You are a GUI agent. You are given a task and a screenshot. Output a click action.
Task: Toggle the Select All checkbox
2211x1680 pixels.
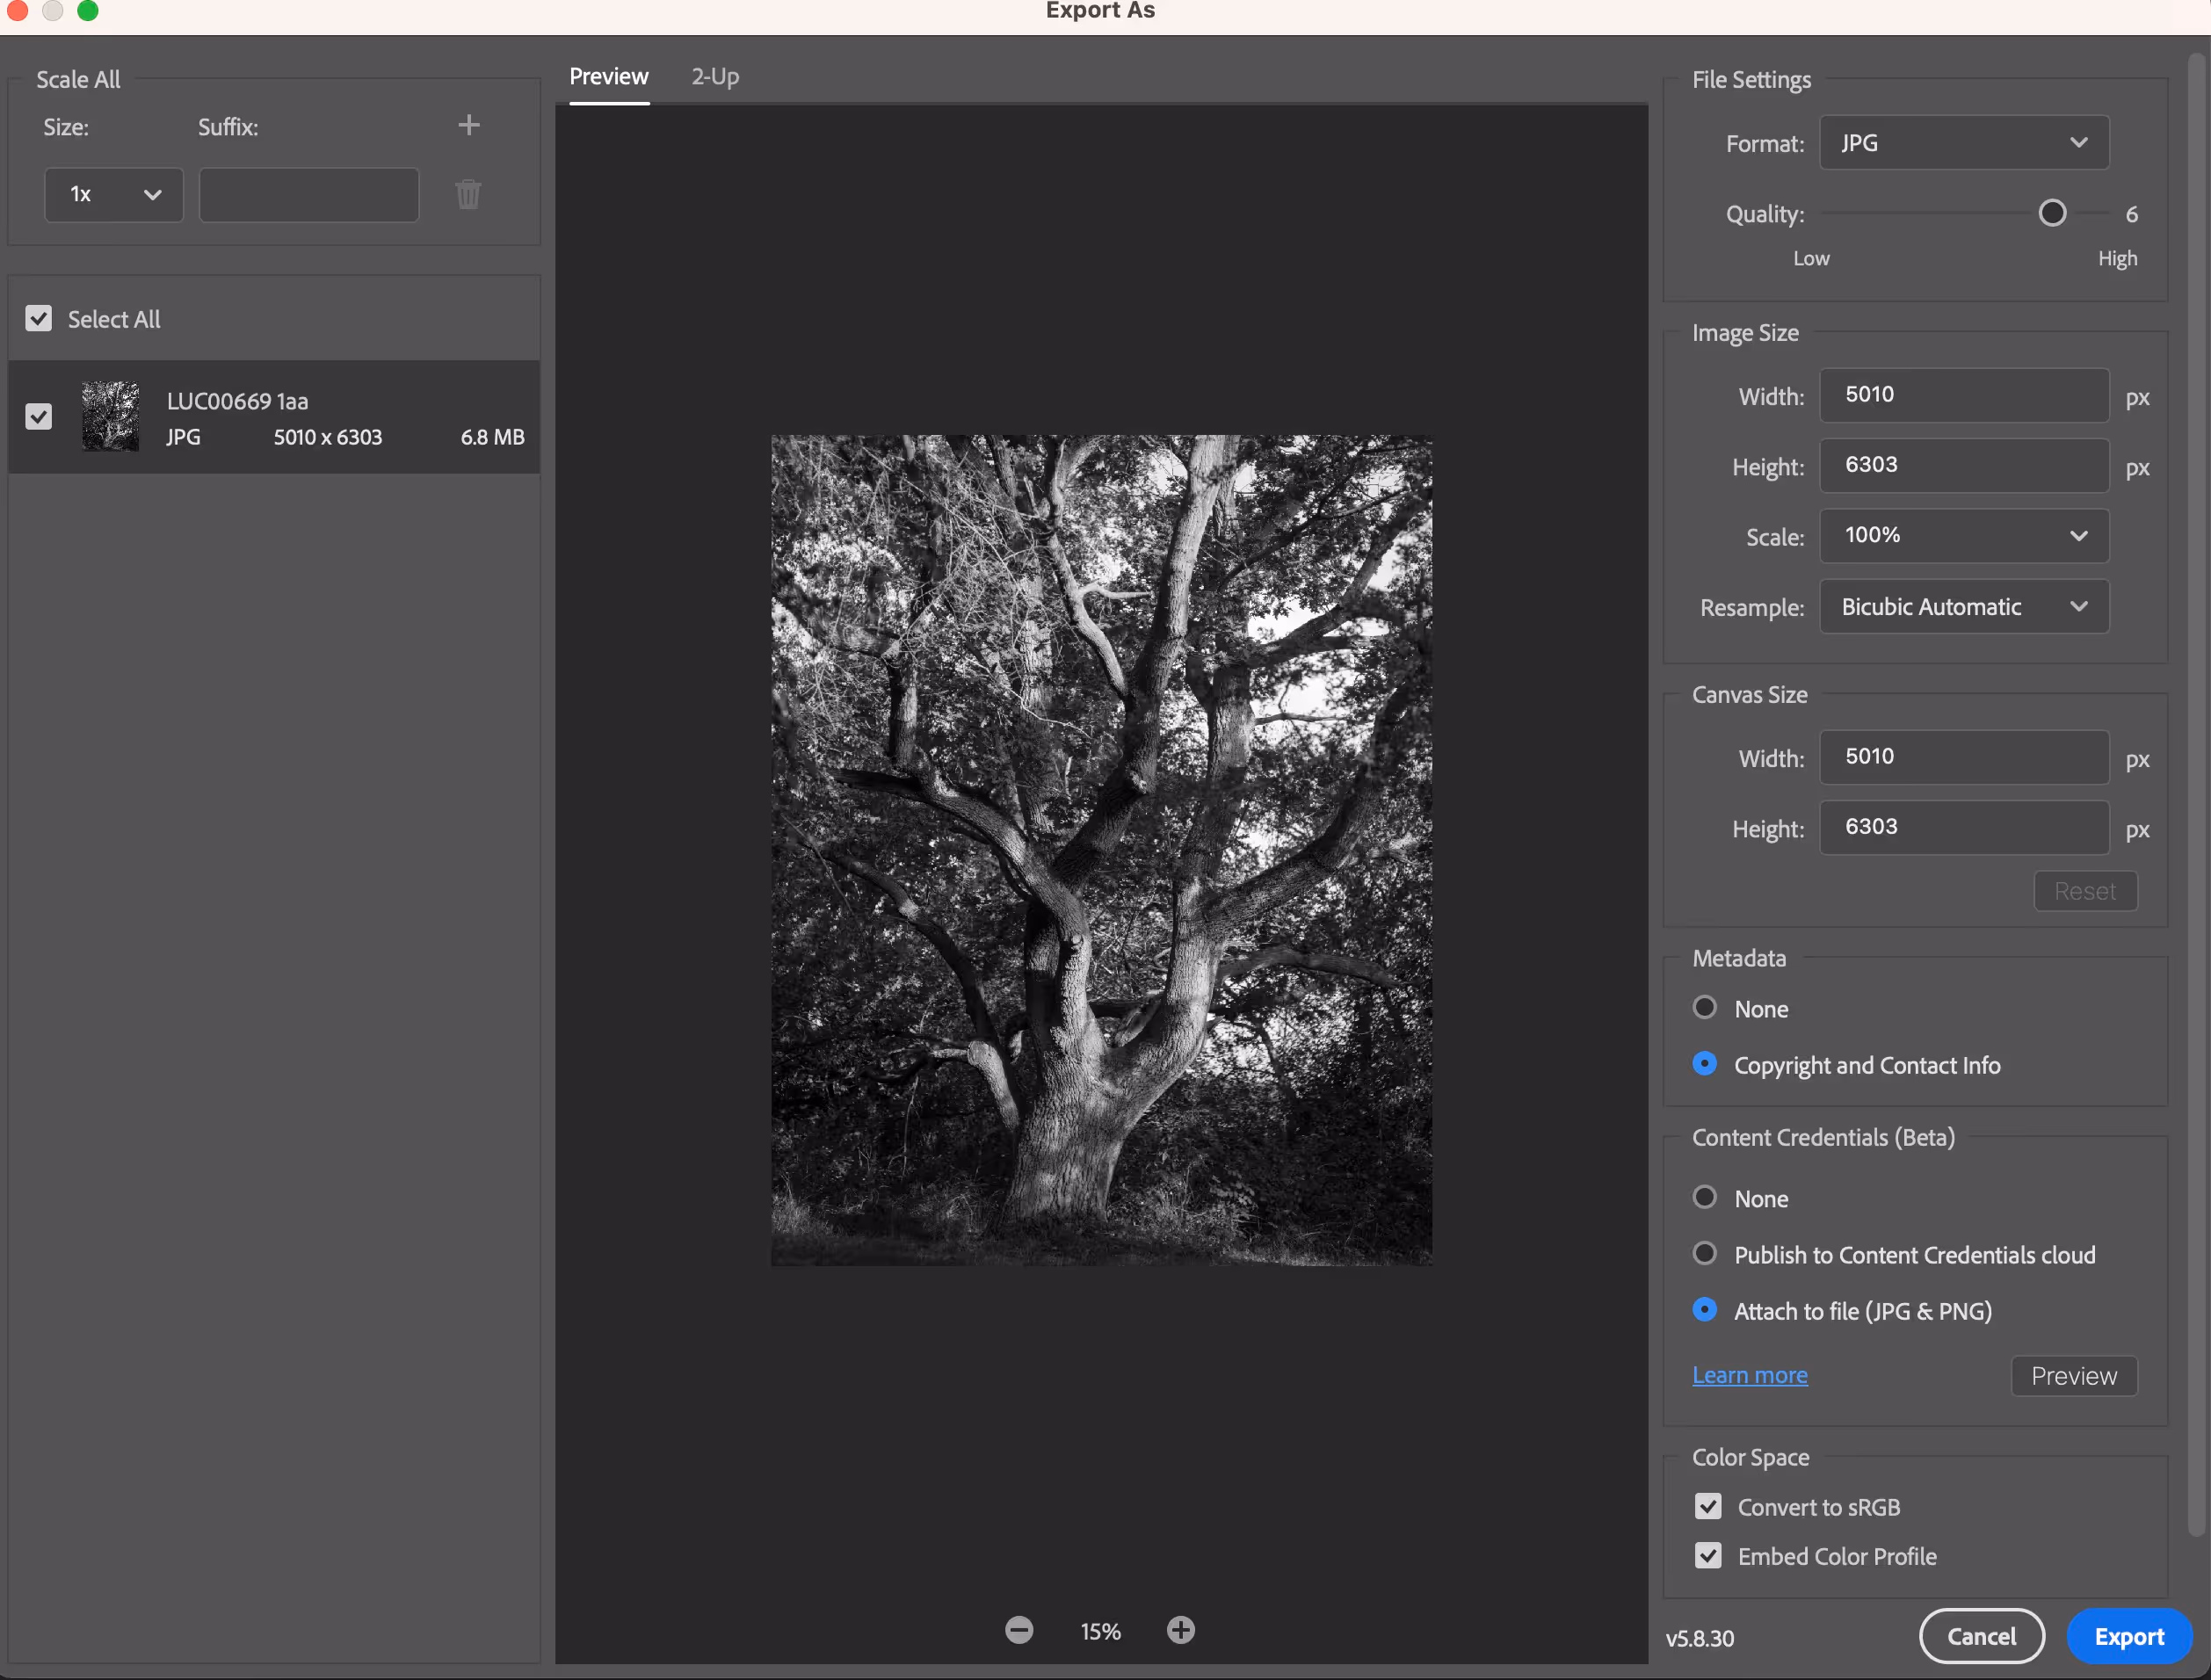[x=39, y=319]
